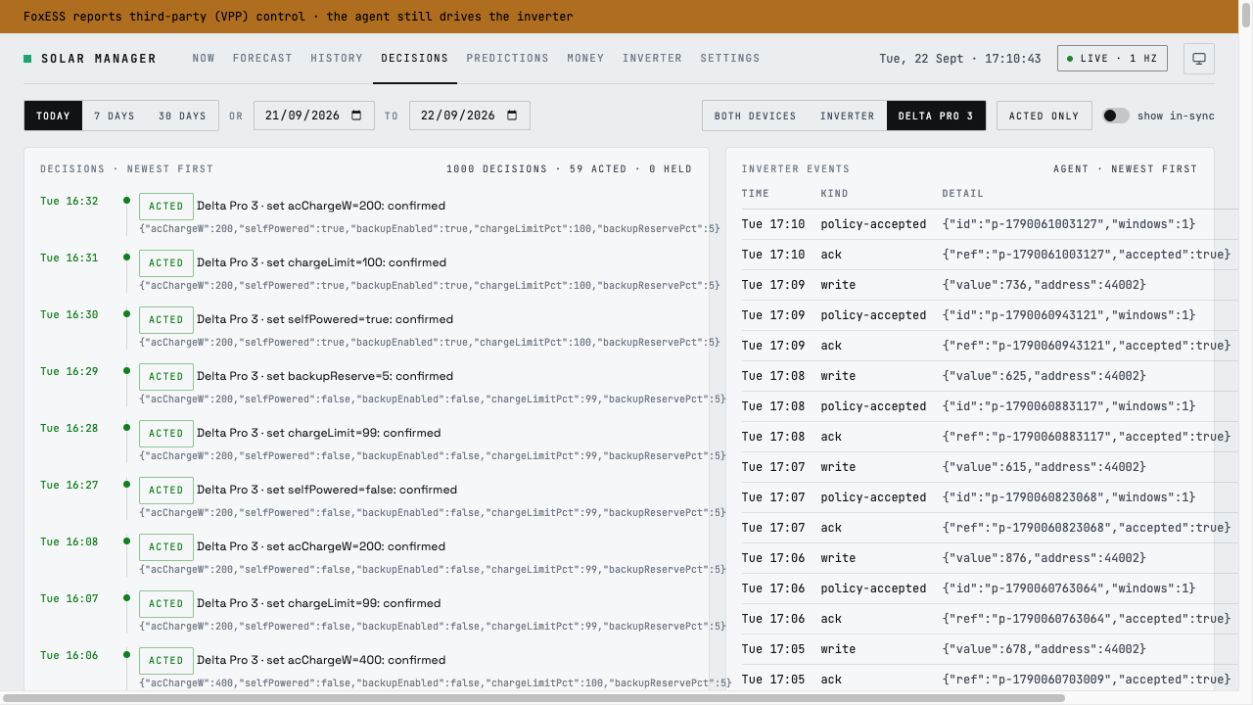
Task: Click 'Delta Pro 3 · set chargeLimit=99: confirmed' at 16:07
Action: coord(319,604)
